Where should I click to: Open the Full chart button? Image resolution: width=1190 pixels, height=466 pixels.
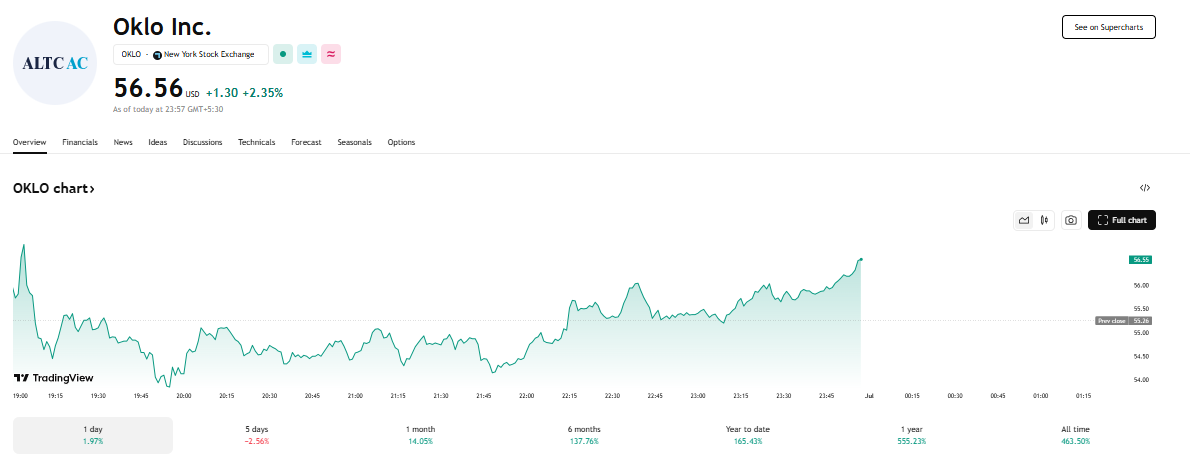1122,220
